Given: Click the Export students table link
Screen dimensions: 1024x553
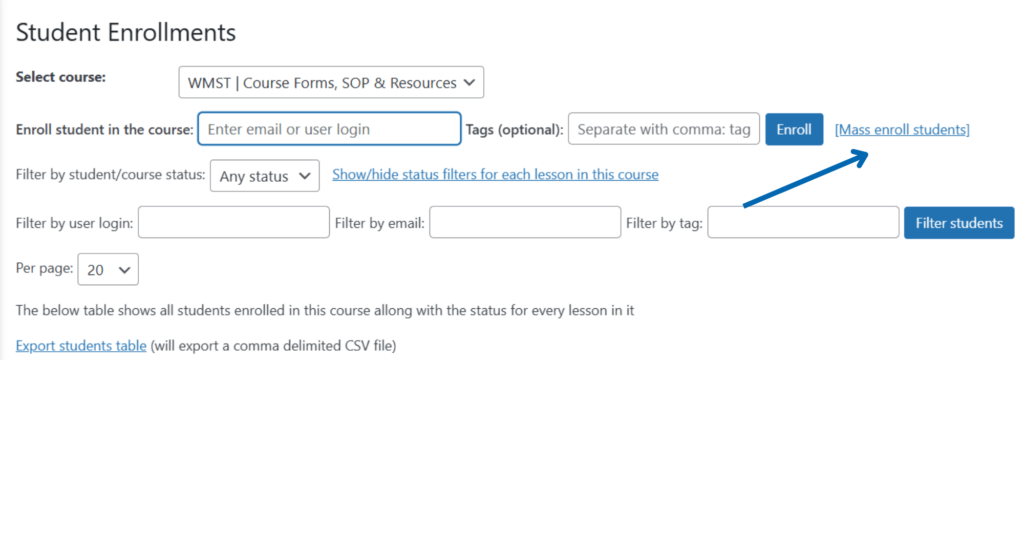Looking at the screenshot, I should (x=81, y=346).
